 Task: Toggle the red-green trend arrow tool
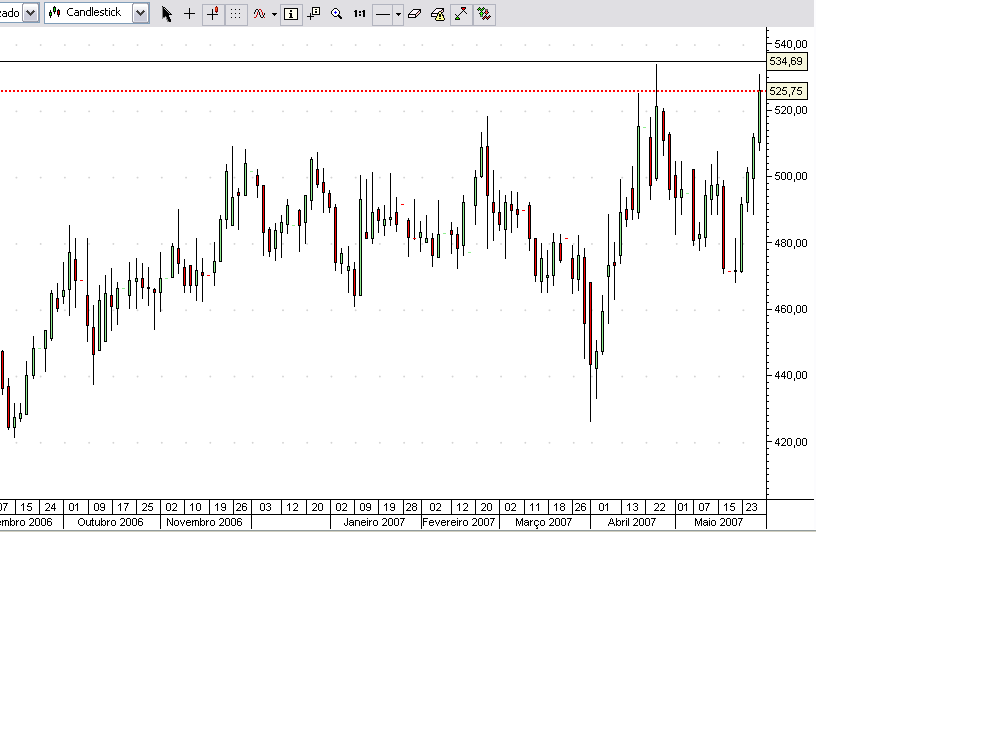tap(461, 13)
